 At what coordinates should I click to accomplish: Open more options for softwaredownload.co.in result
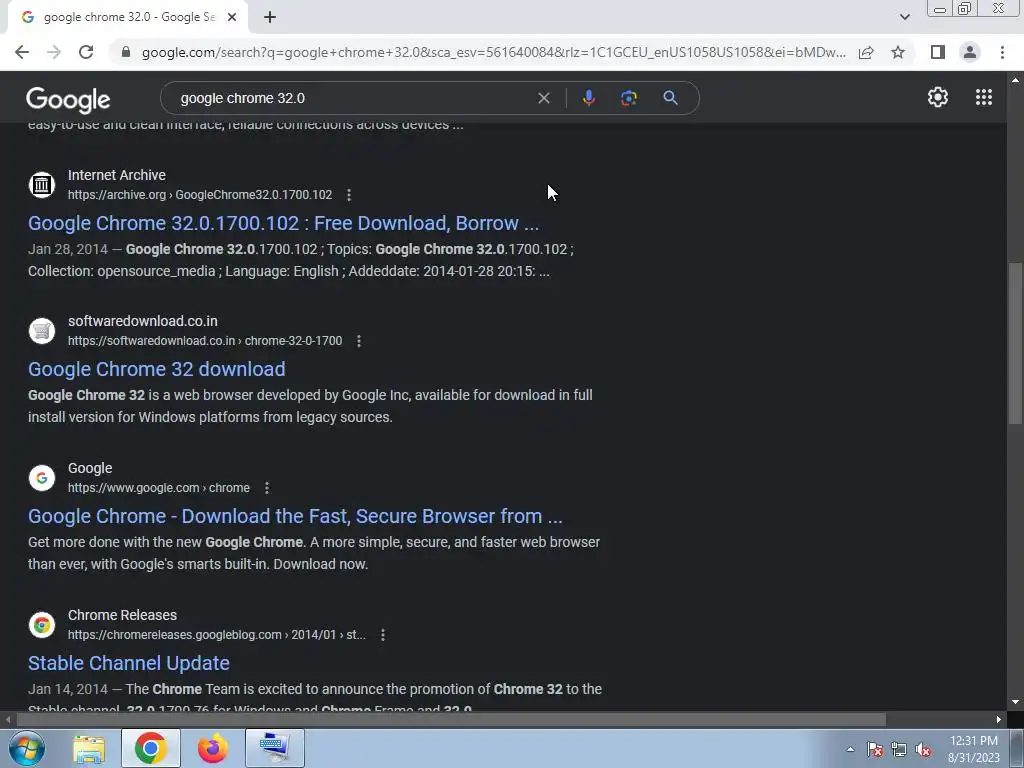[359, 341]
